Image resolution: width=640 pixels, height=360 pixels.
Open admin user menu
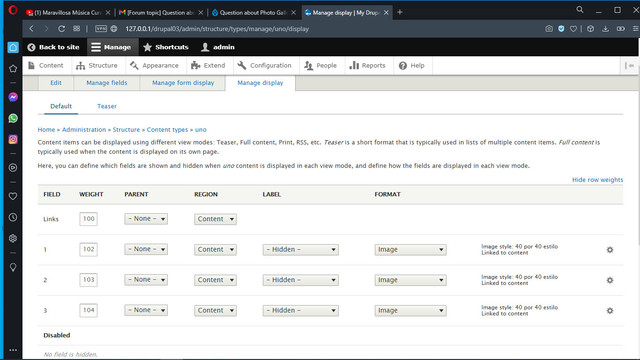[218, 47]
